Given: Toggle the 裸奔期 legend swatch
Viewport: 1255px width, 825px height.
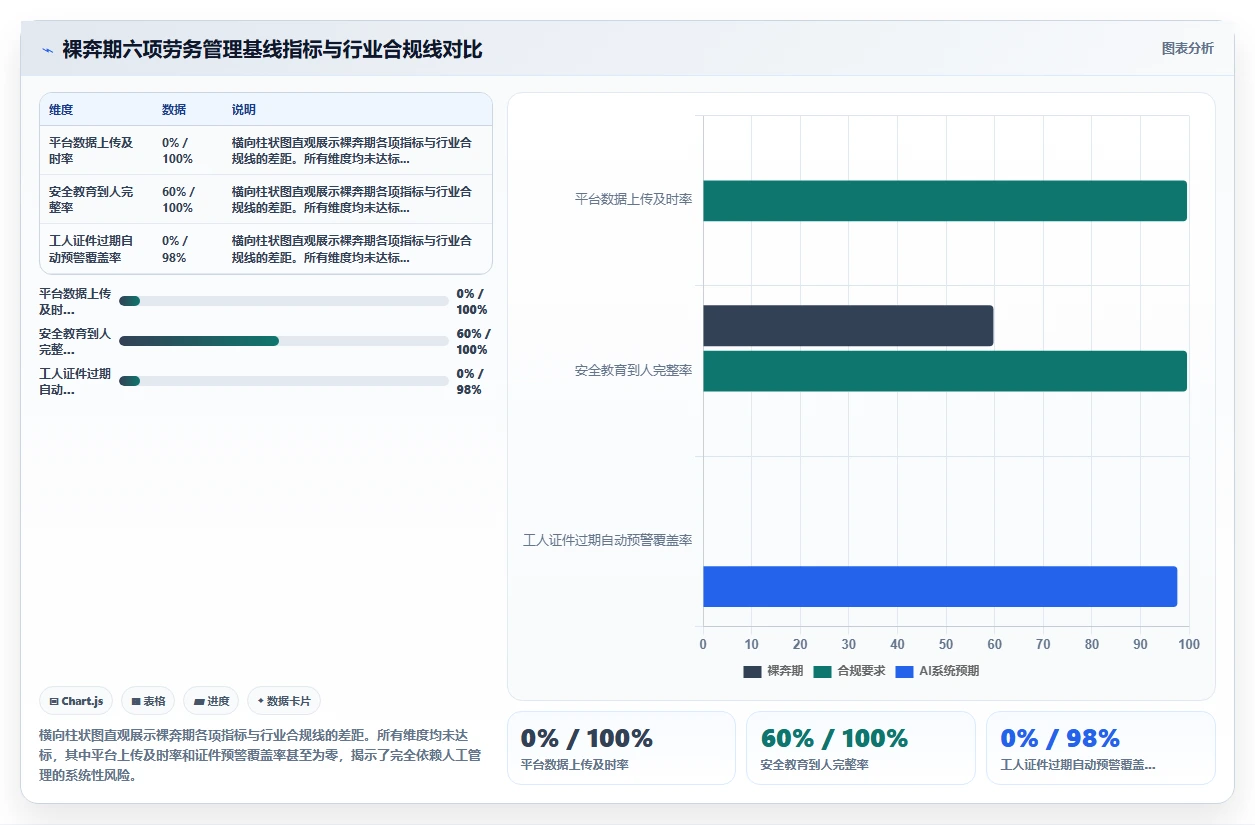Looking at the screenshot, I should (x=752, y=671).
